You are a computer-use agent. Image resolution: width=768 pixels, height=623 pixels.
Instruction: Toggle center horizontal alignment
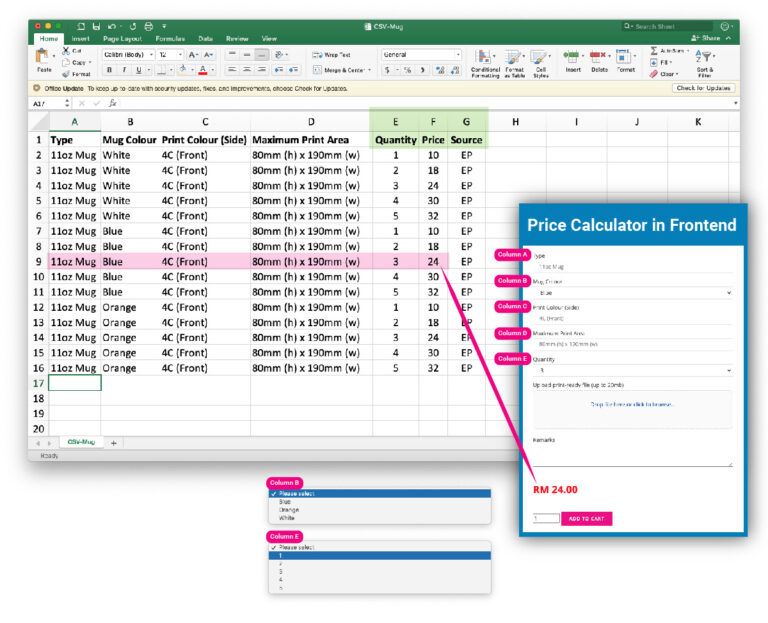pos(247,70)
